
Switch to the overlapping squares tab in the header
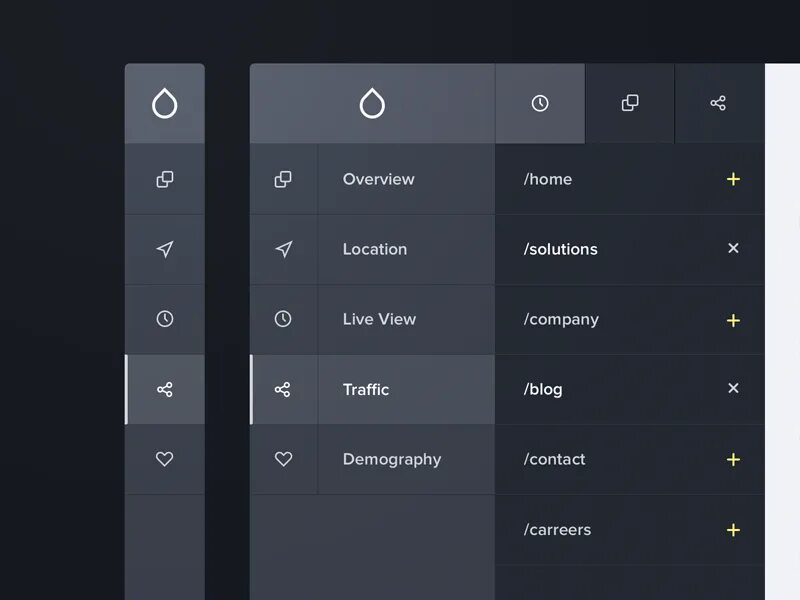[630, 103]
